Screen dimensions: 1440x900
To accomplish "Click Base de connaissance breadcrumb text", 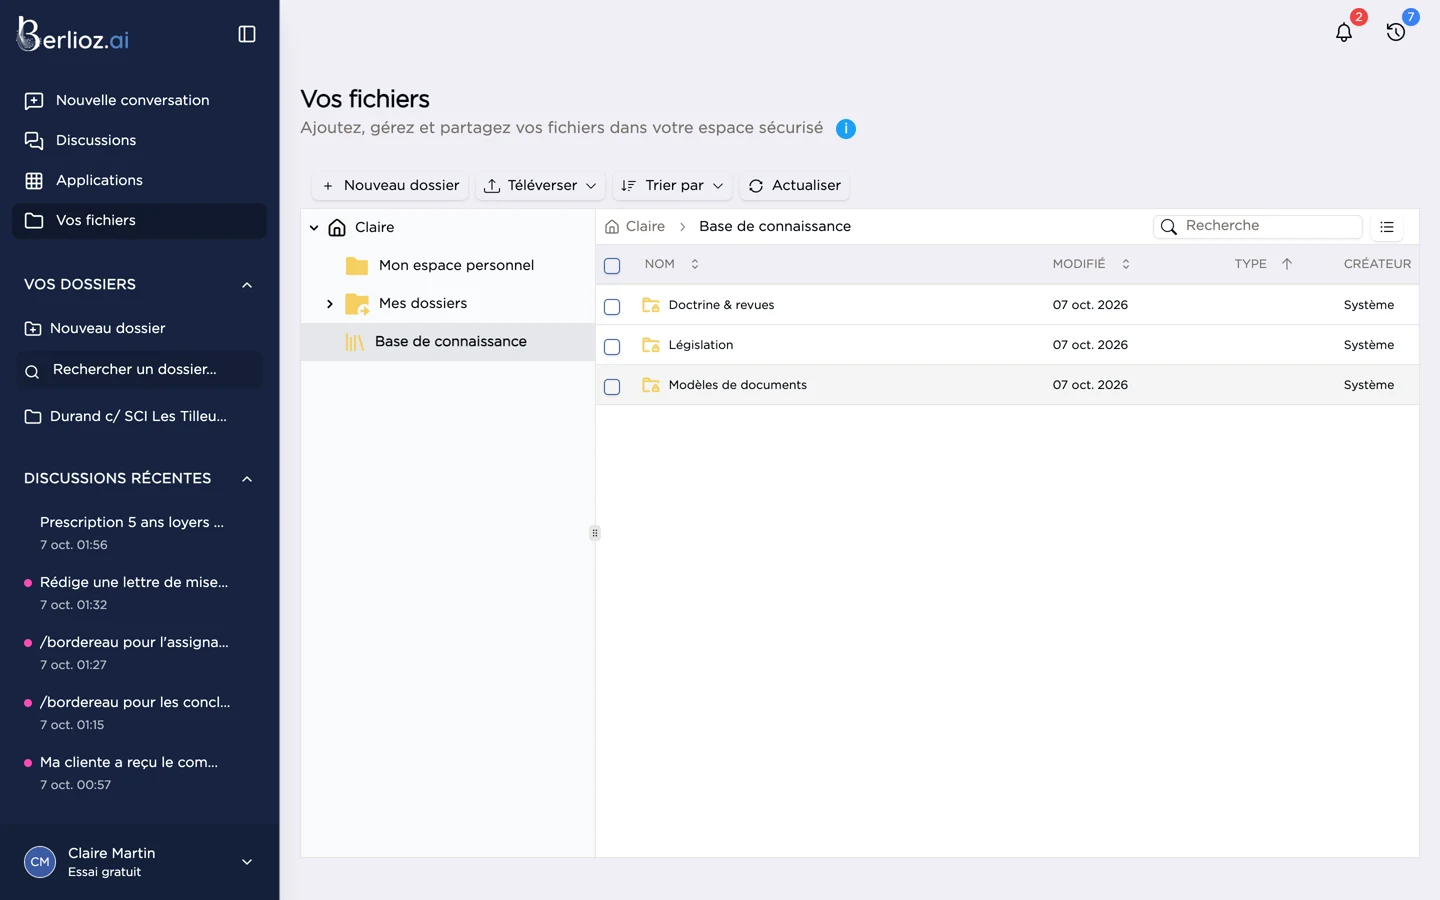I will coord(775,227).
